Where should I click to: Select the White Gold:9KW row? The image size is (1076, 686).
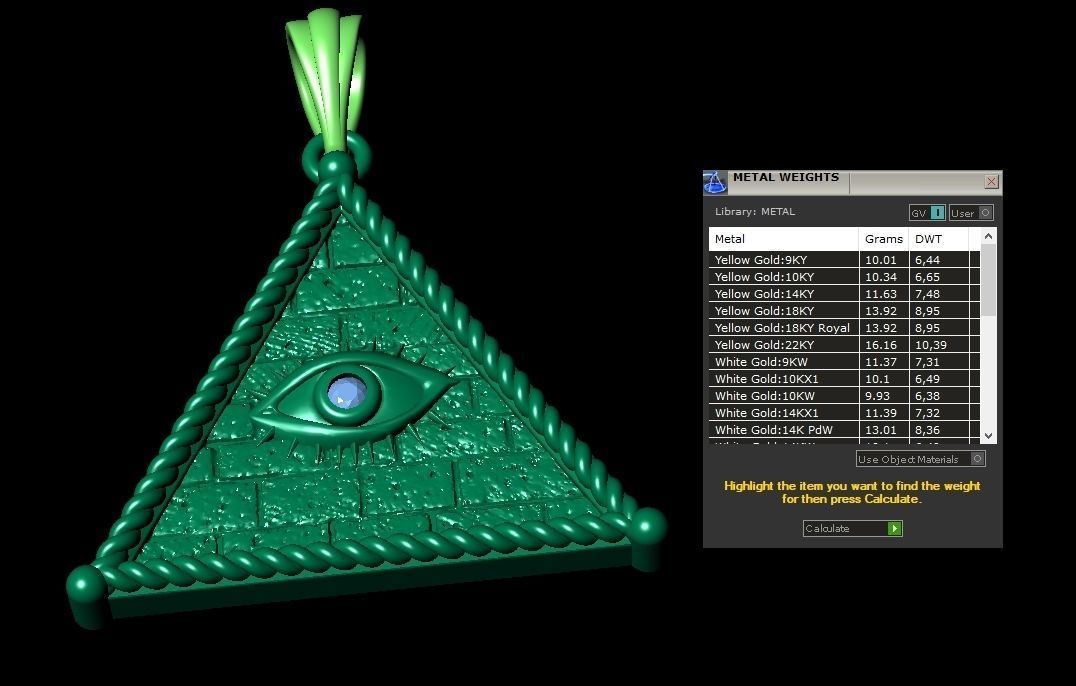[x=844, y=362]
